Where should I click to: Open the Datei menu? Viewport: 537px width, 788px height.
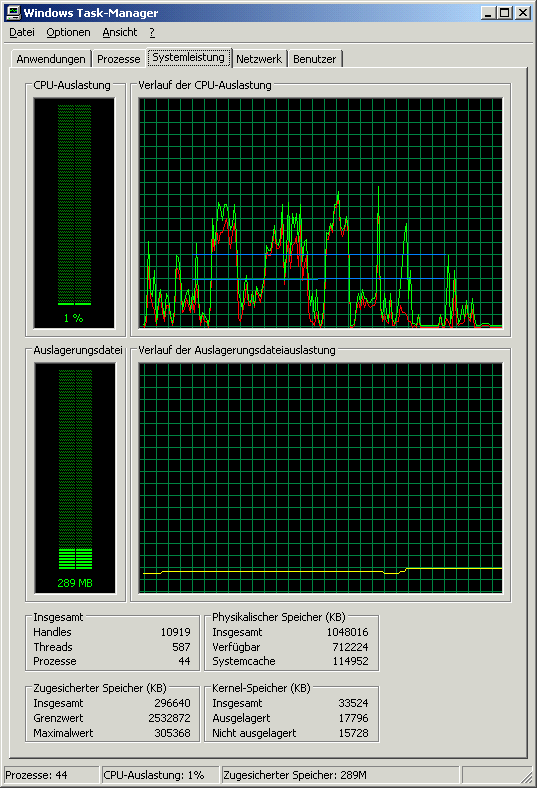pos(22,33)
